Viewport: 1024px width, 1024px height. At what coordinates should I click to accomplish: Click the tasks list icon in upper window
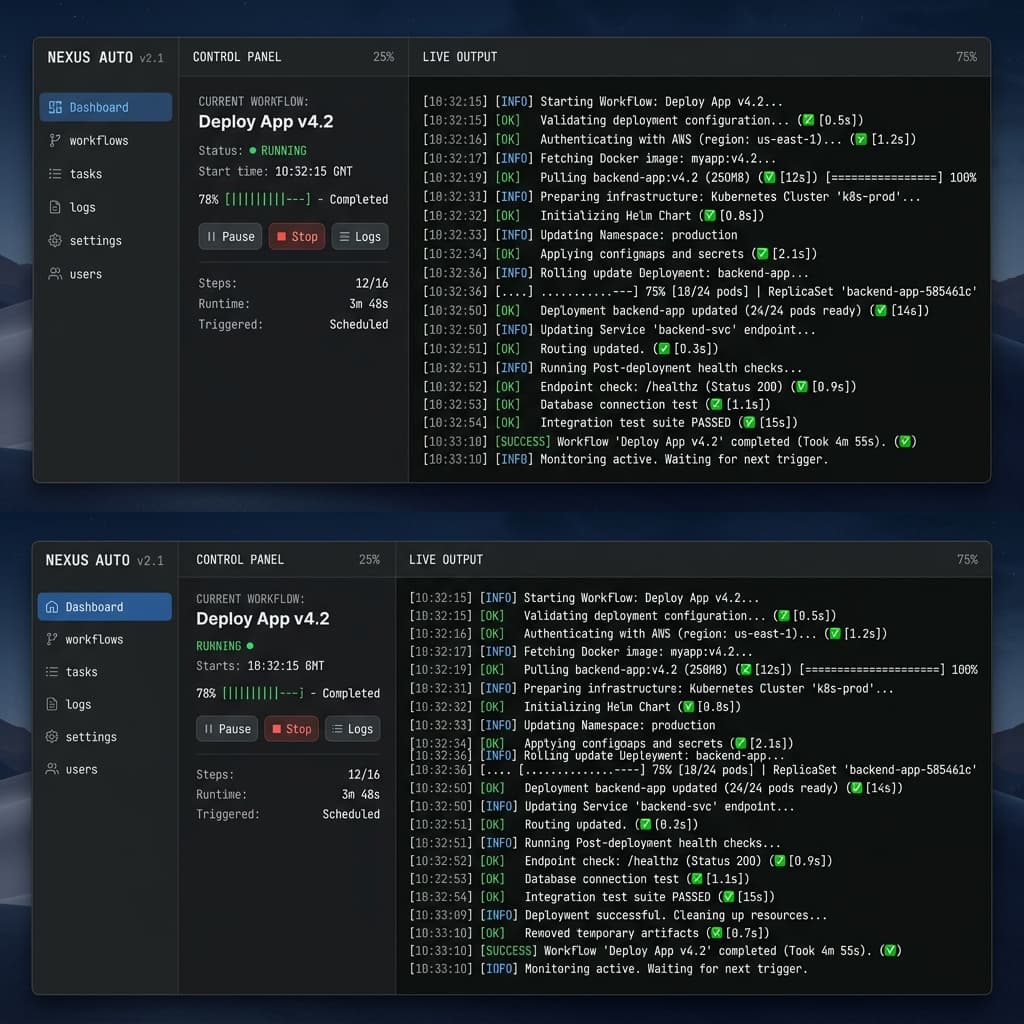click(x=55, y=174)
